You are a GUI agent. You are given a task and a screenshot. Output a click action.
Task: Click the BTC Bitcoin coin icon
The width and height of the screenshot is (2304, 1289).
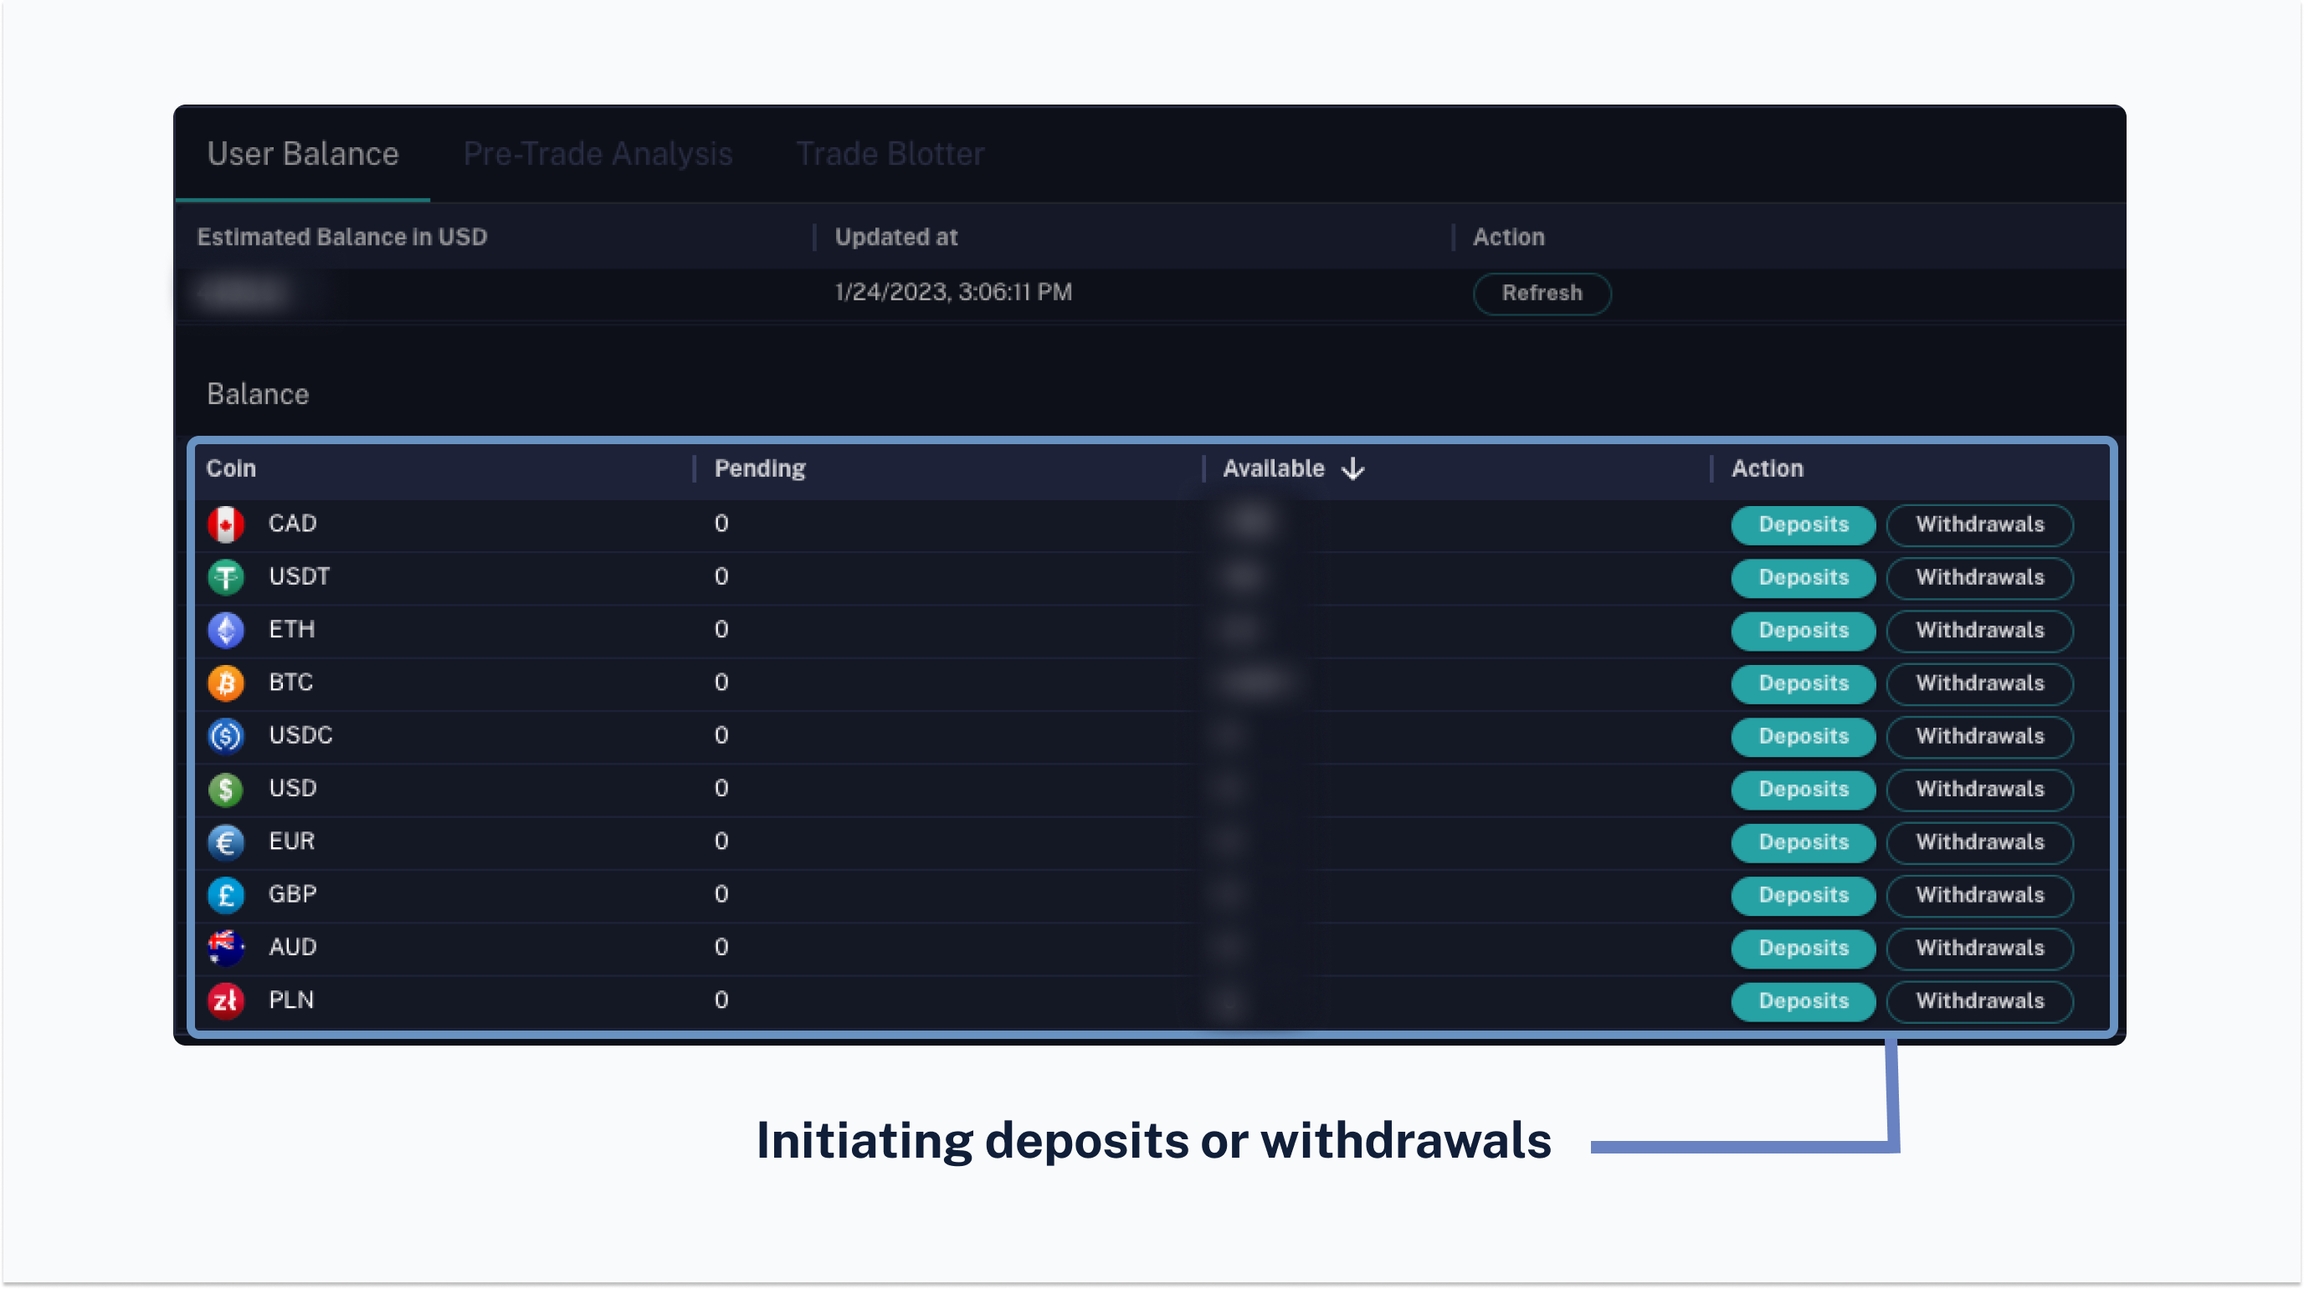coord(226,683)
